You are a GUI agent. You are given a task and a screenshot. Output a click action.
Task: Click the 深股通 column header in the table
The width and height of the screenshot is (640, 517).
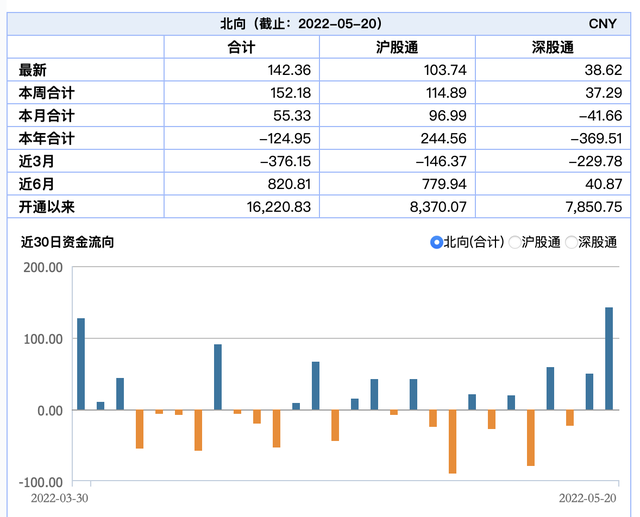(553, 47)
